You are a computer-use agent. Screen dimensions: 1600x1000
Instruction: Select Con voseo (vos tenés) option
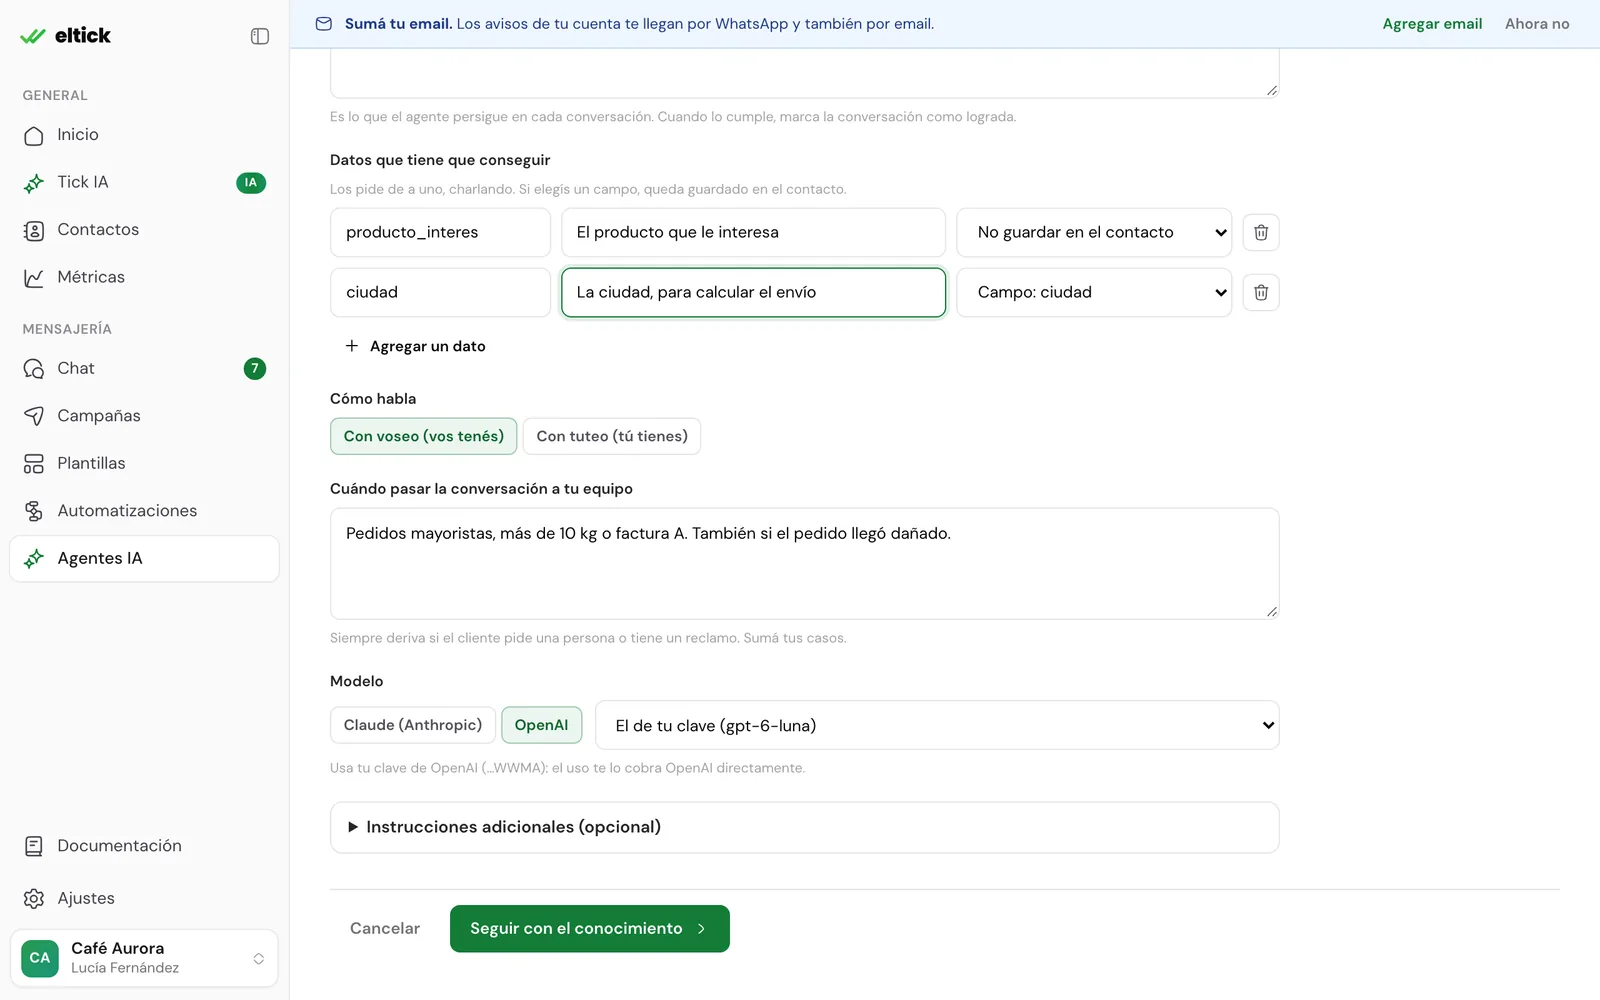[x=424, y=436]
